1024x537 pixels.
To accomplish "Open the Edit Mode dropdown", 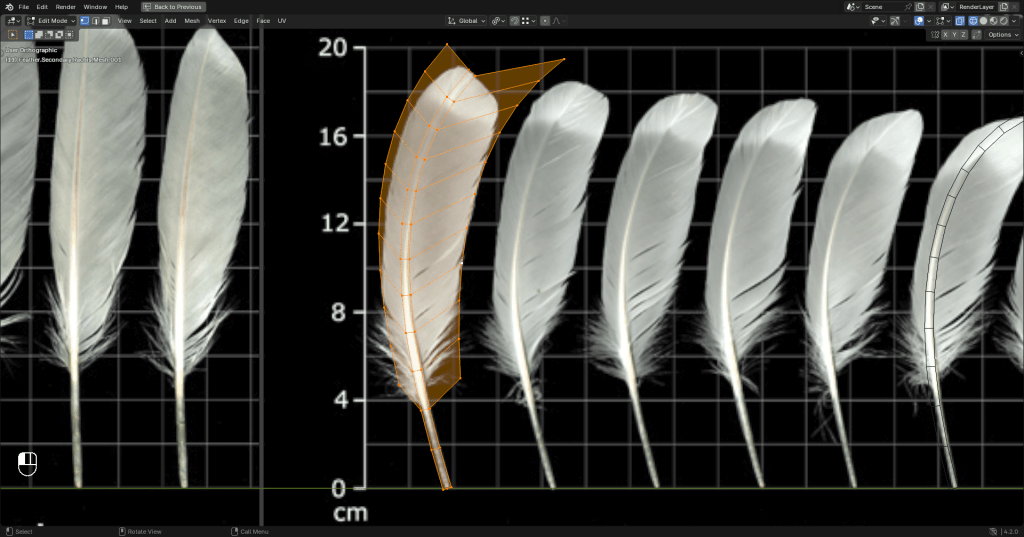I will [50, 20].
